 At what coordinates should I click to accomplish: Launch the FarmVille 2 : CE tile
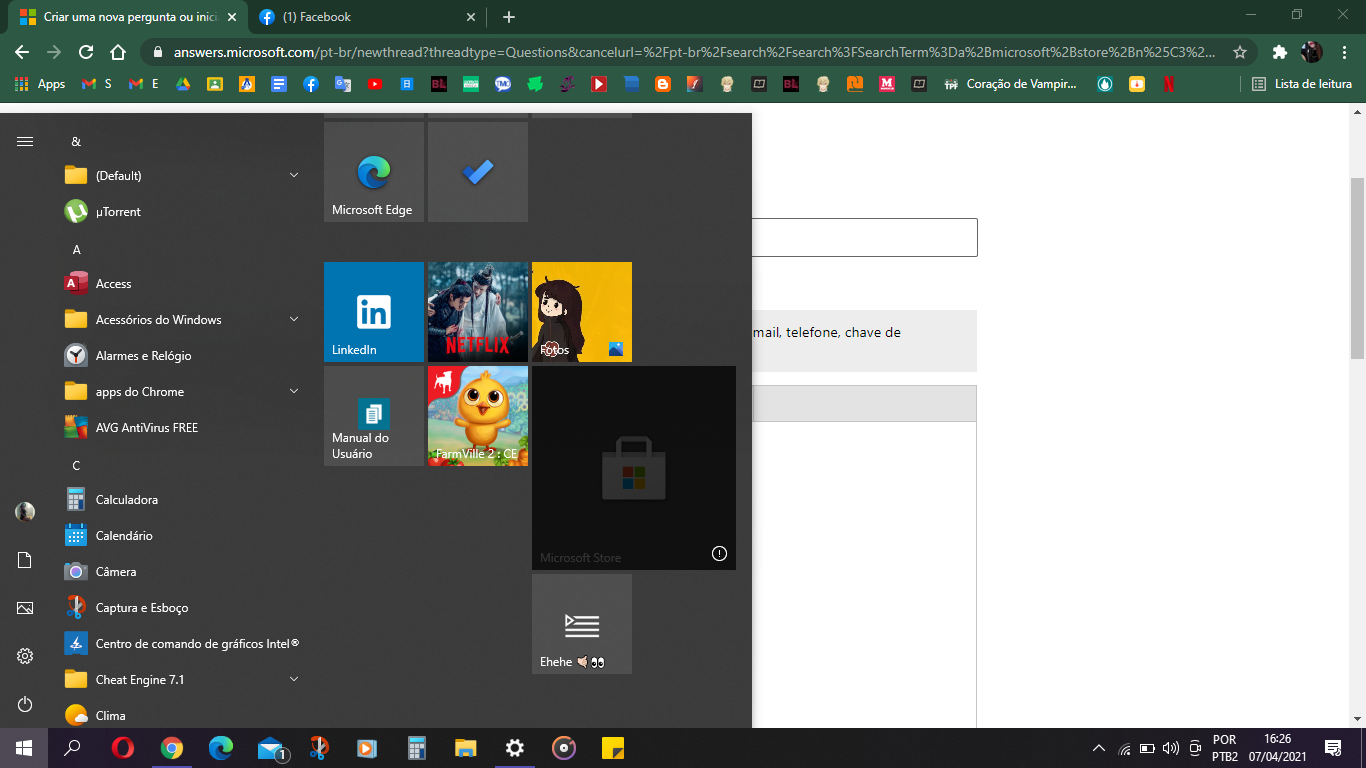478,416
